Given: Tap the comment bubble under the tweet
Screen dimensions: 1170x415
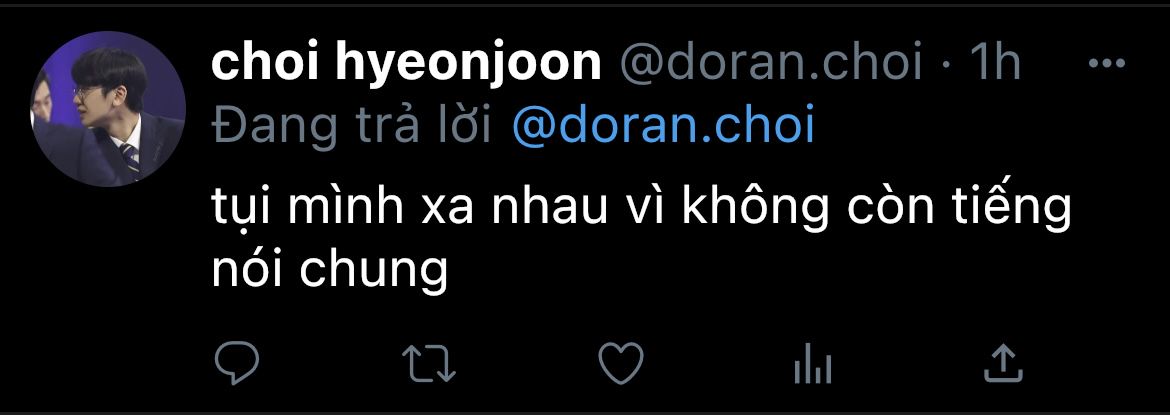Looking at the screenshot, I should [237, 363].
